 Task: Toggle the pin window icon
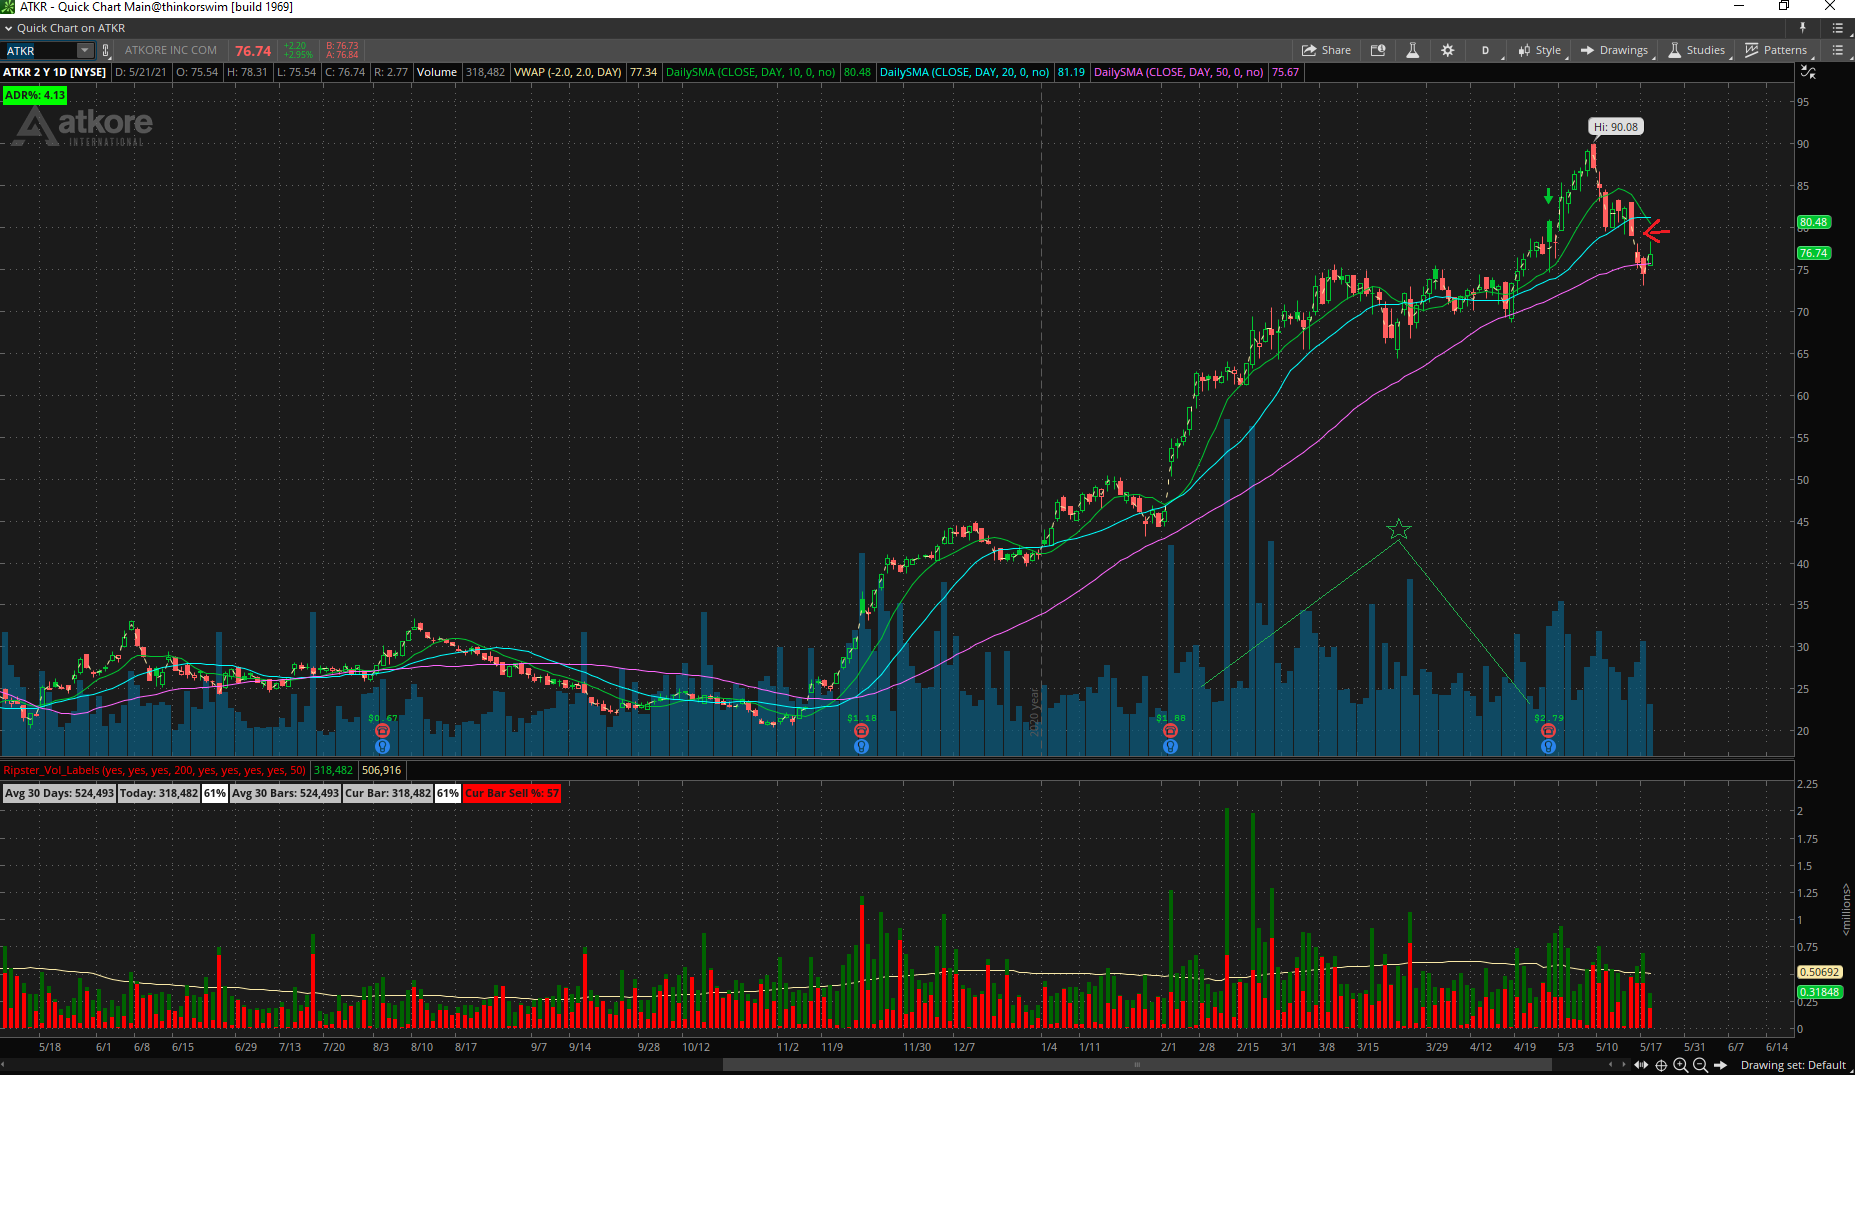1803,28
